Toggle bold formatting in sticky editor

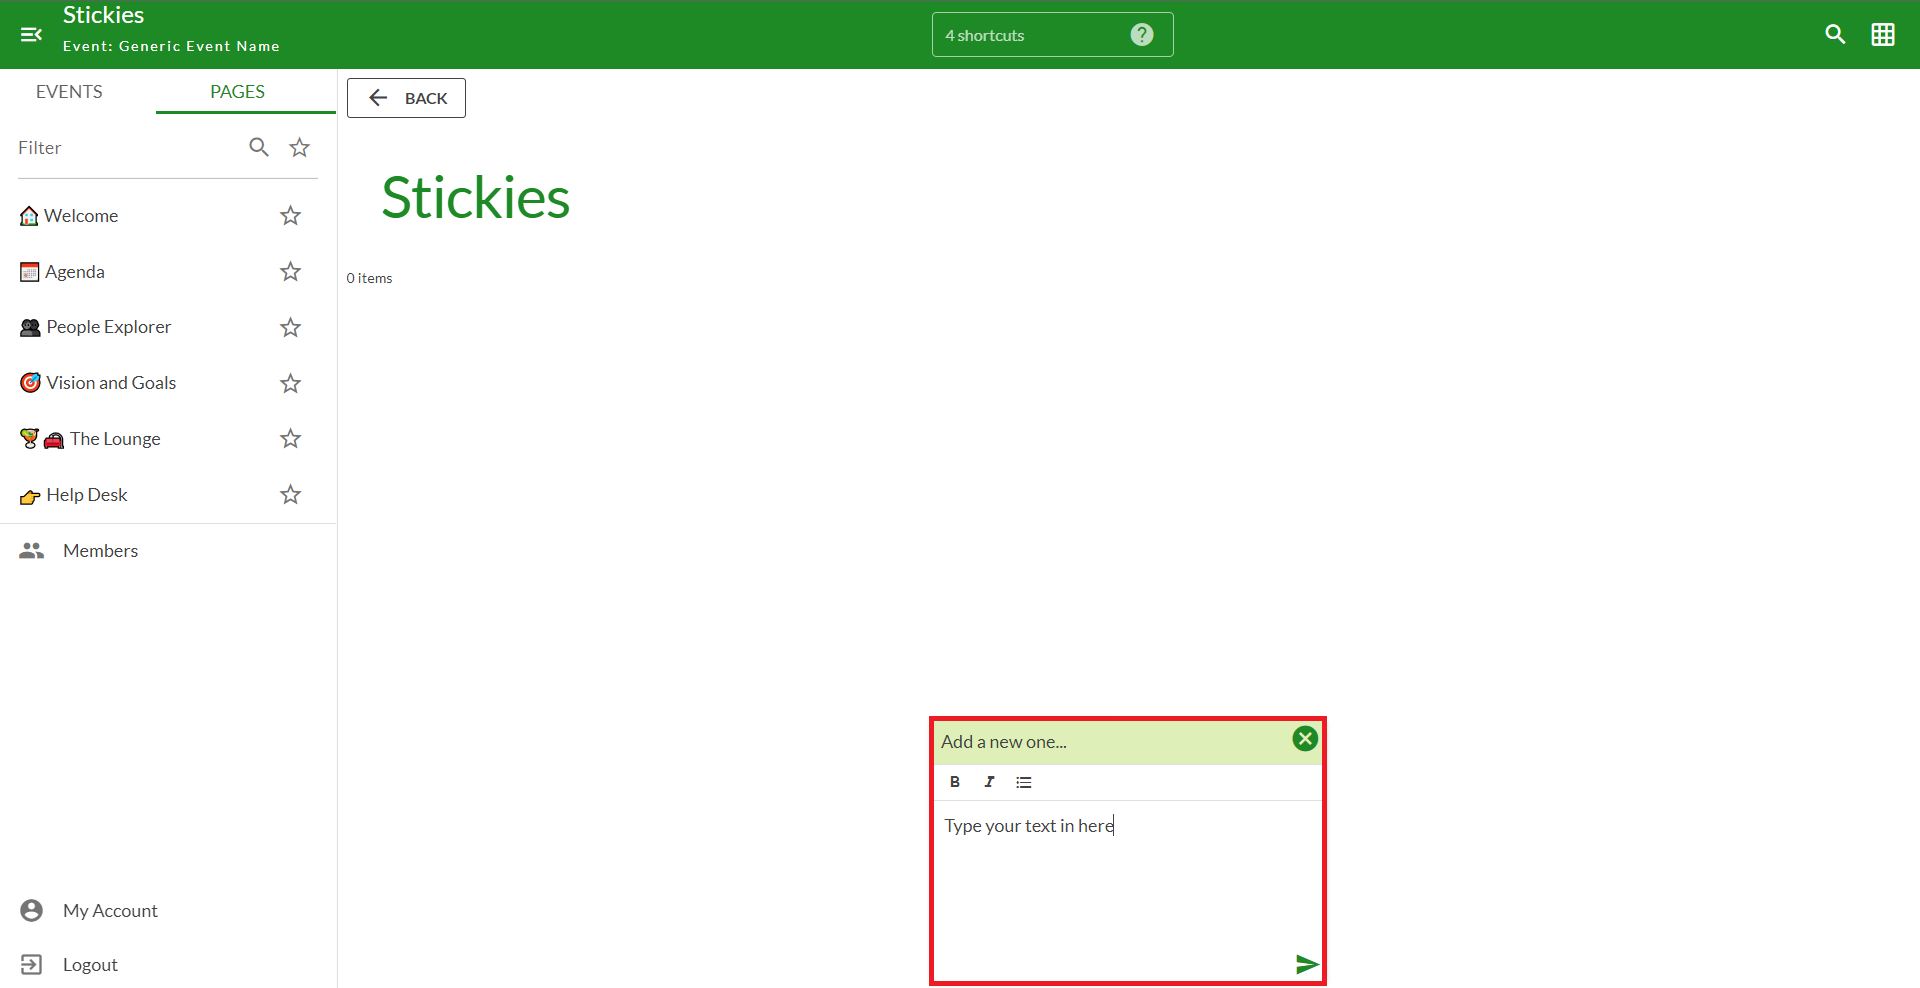coord(955,782)
